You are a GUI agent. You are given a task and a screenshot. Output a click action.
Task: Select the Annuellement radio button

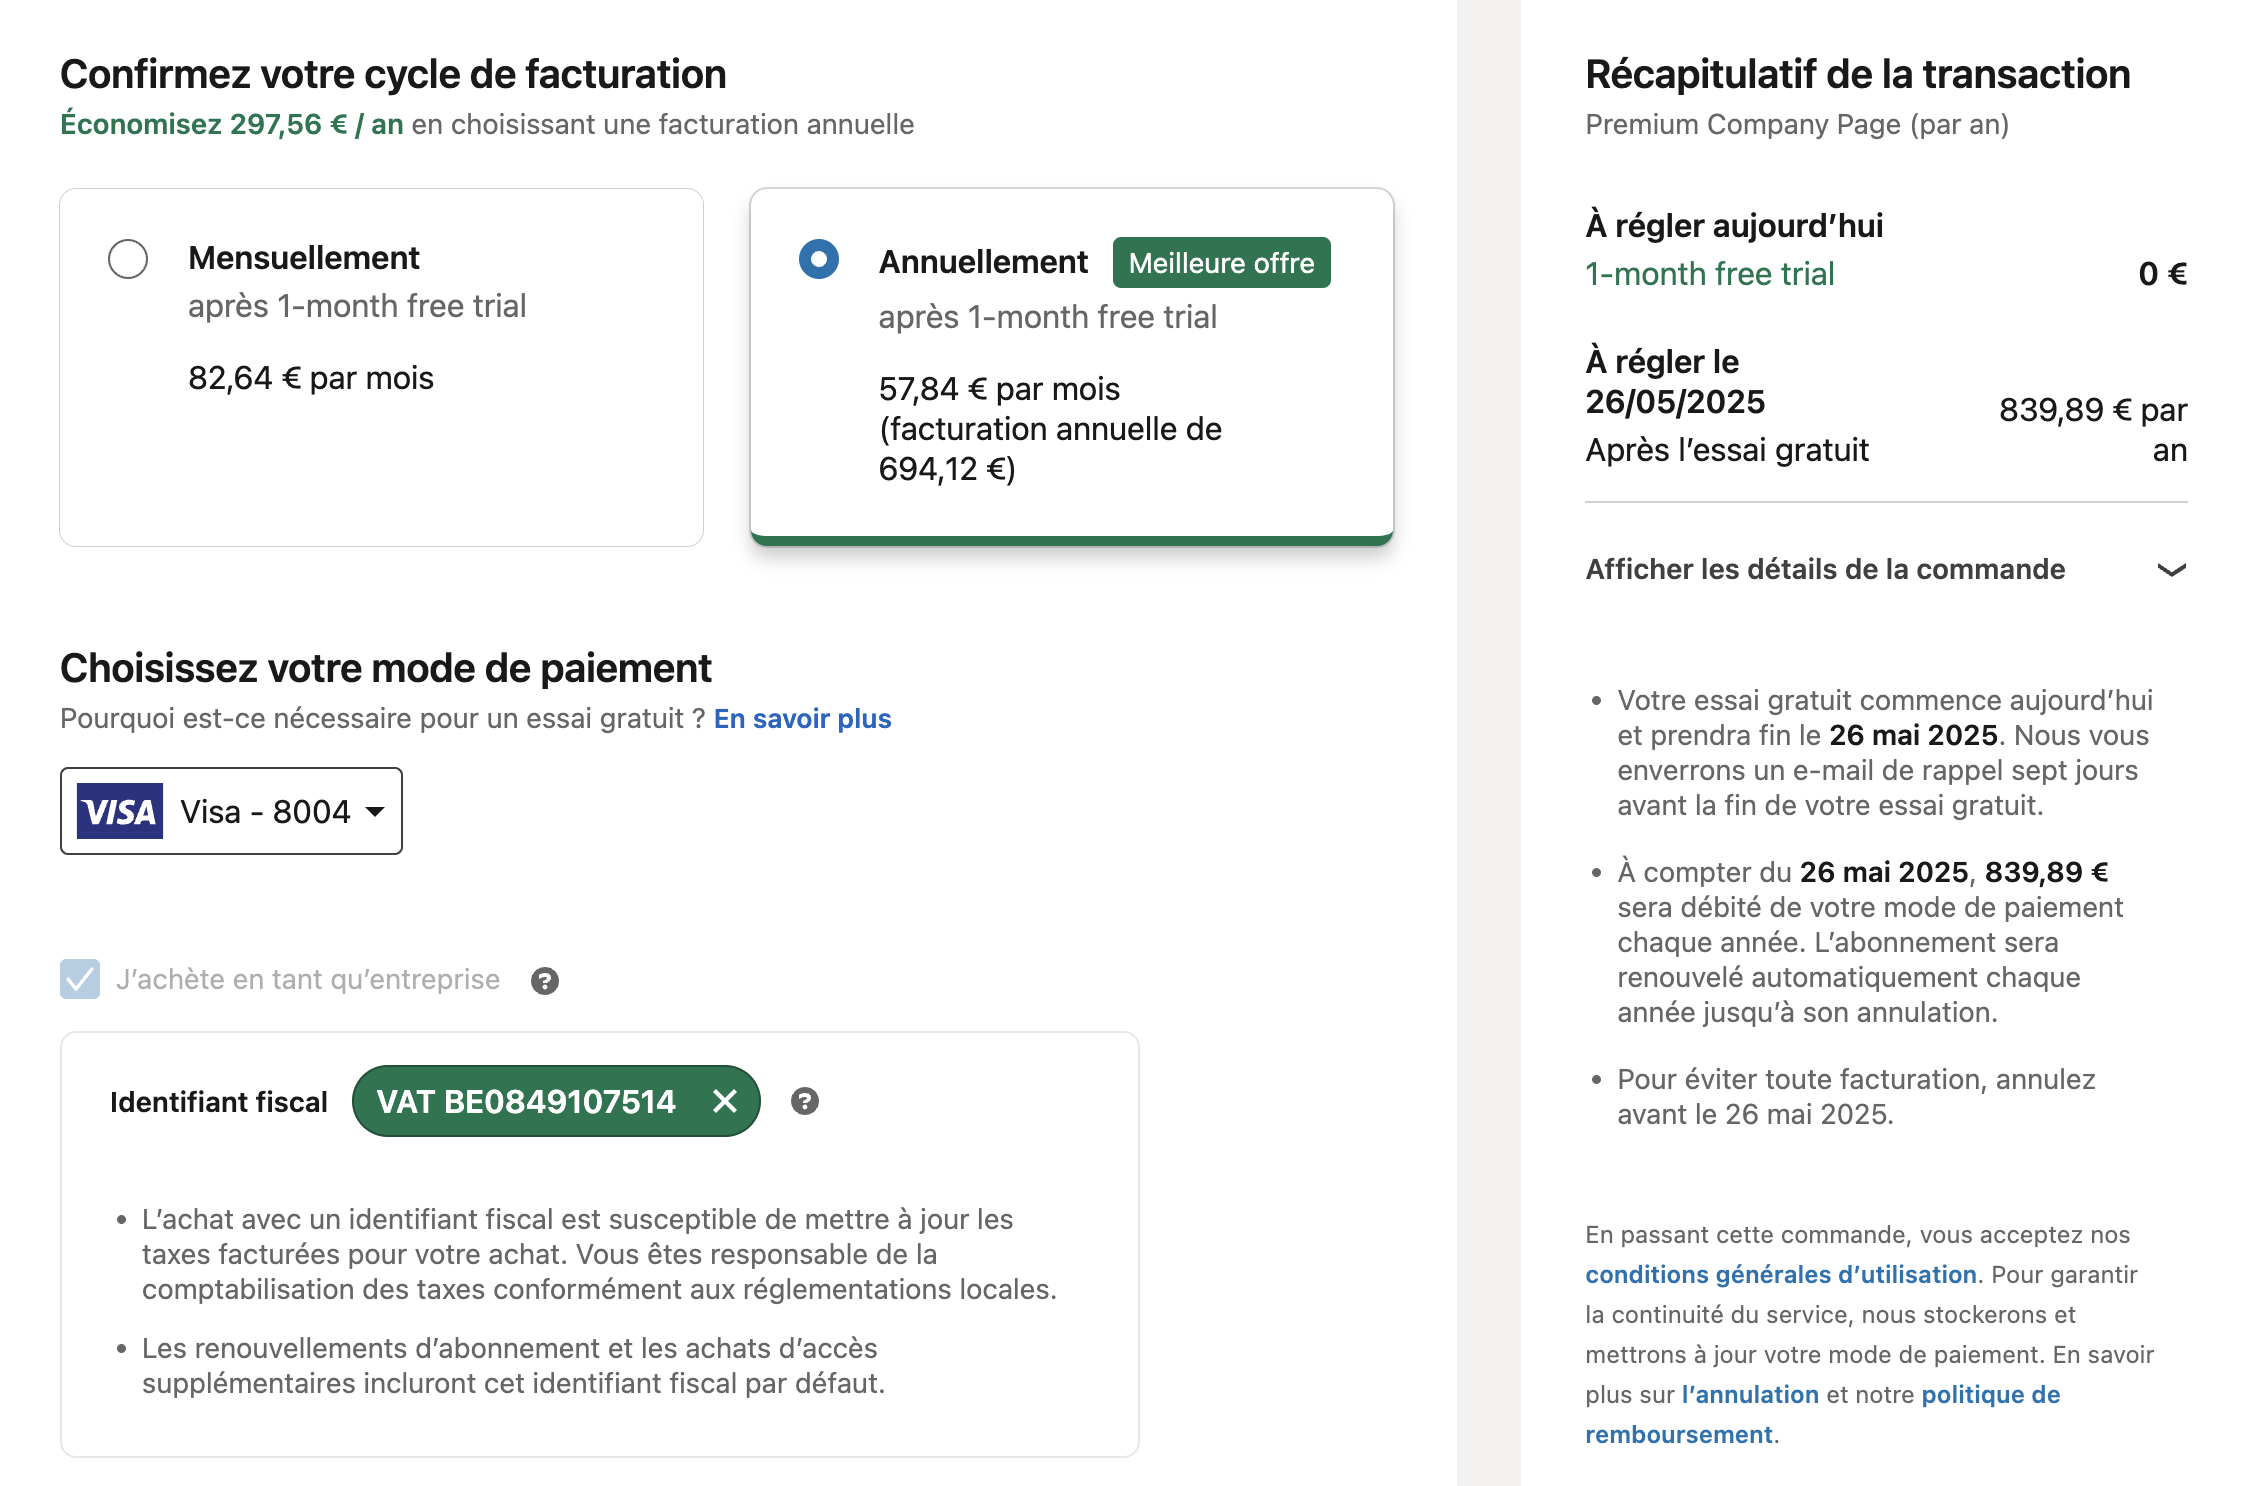pos(819,259)
